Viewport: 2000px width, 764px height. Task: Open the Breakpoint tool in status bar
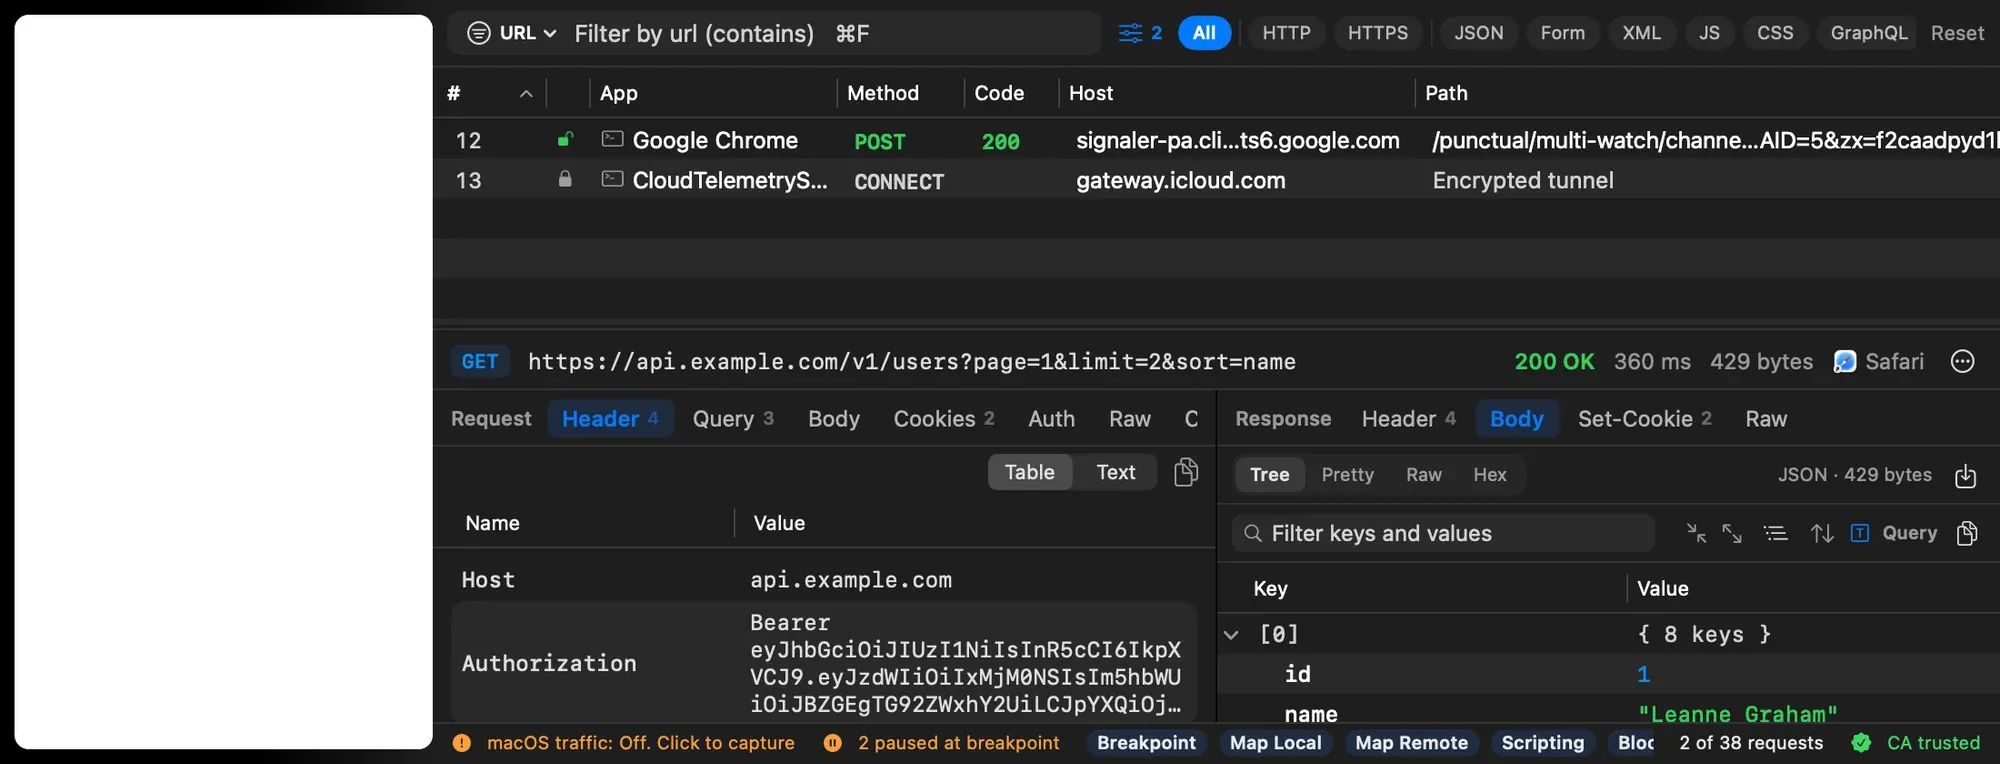(x=1146, y=743)
